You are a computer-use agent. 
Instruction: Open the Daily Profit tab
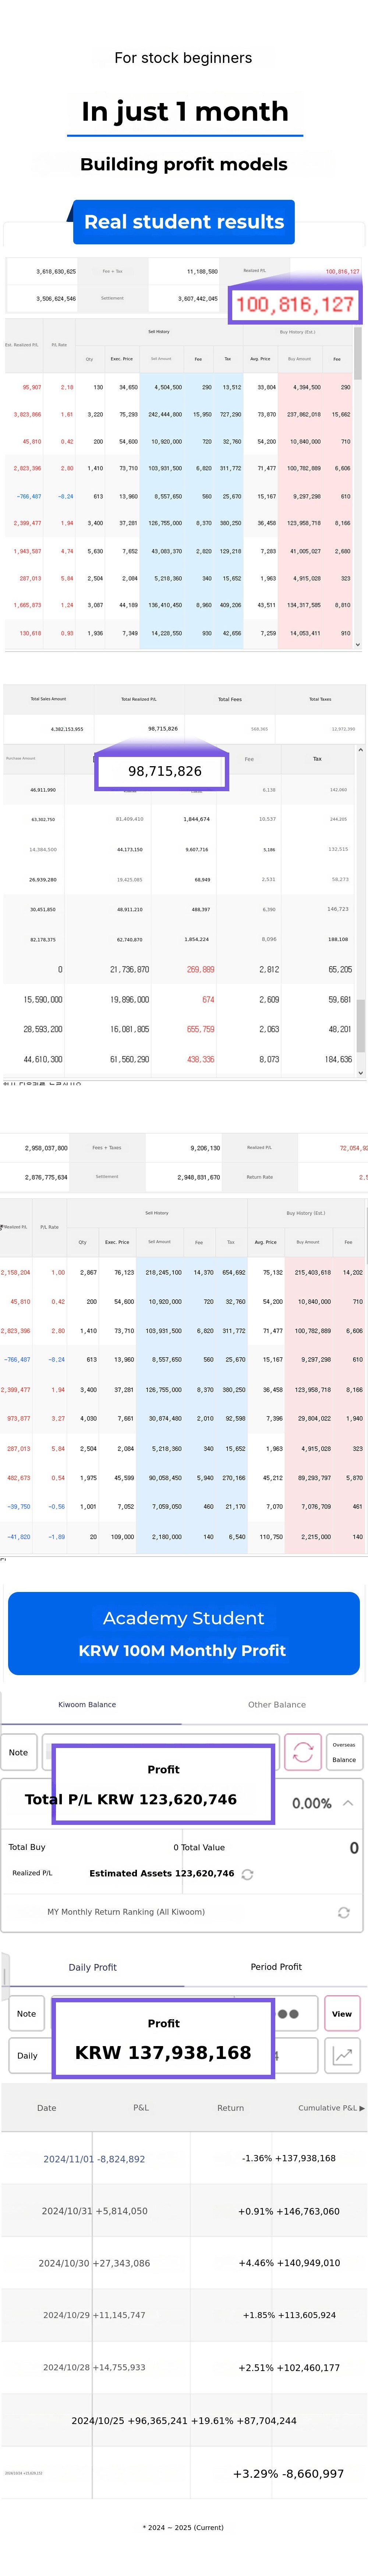pyautogui.click(x=92, y=1967)
